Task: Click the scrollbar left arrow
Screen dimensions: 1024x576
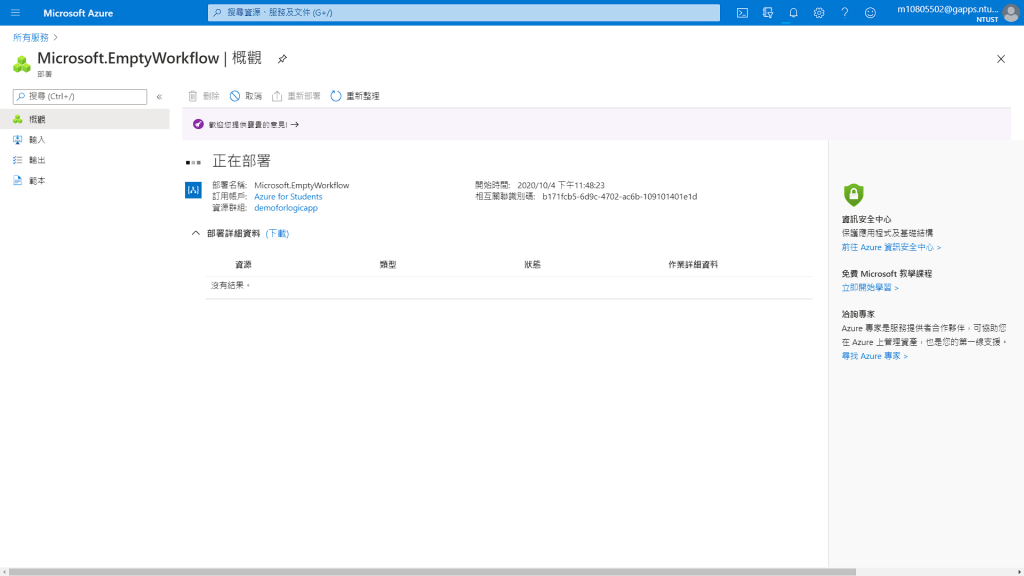Action: pyautogui.click(x=4, y=572)
